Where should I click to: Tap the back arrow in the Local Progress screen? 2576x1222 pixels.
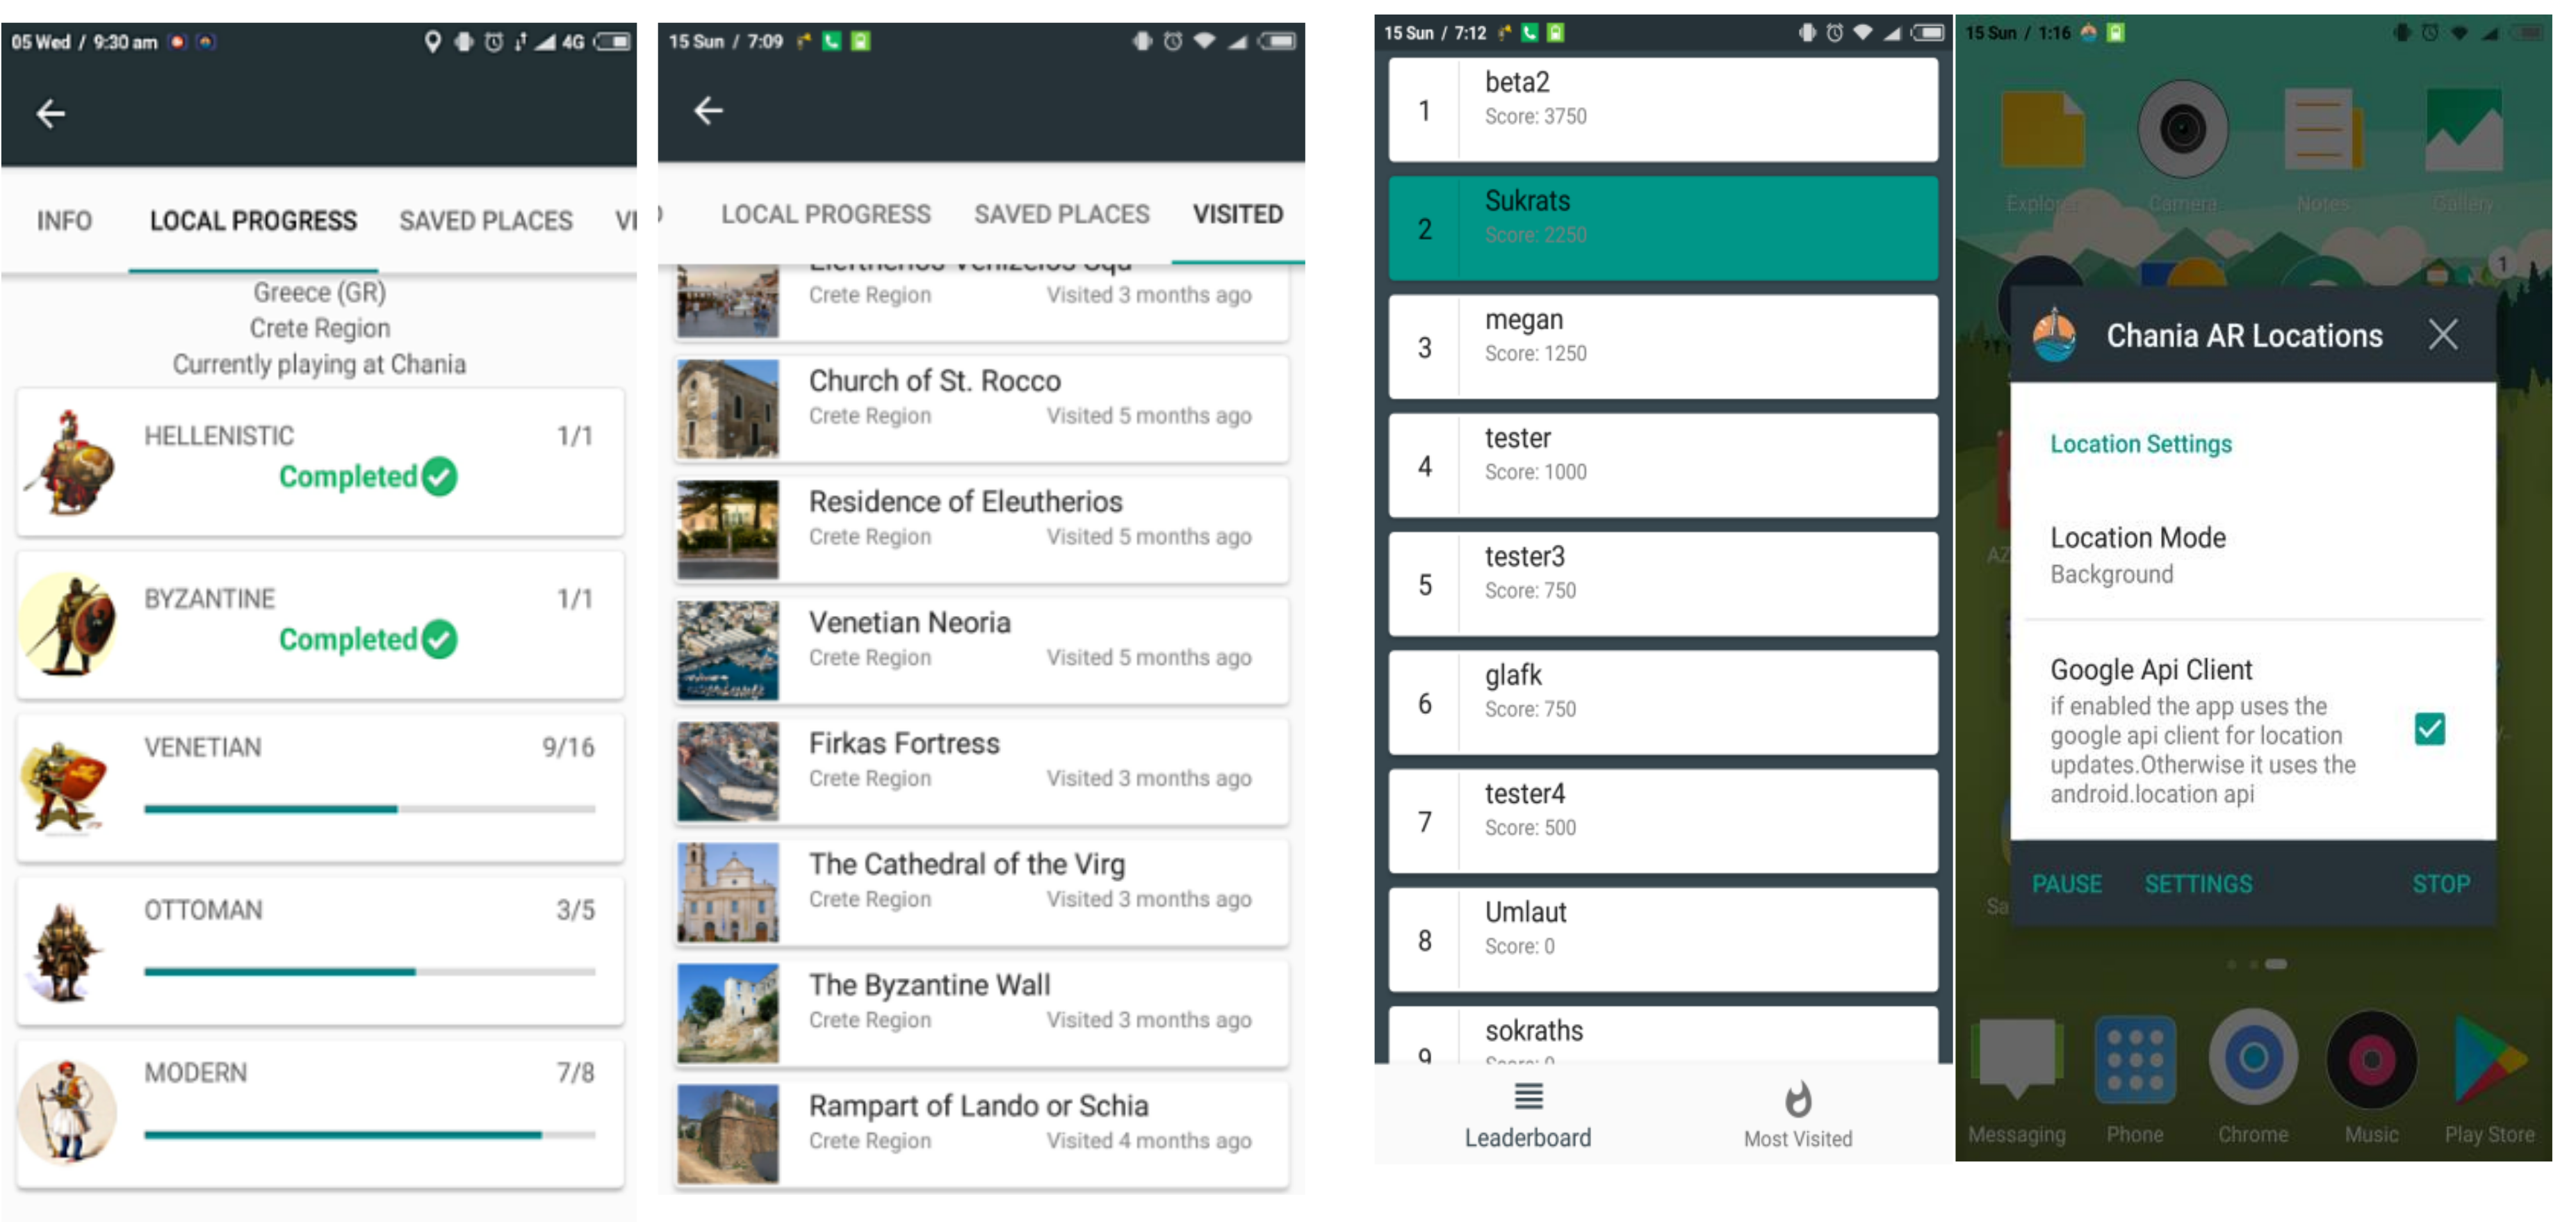tap(50, 114)
